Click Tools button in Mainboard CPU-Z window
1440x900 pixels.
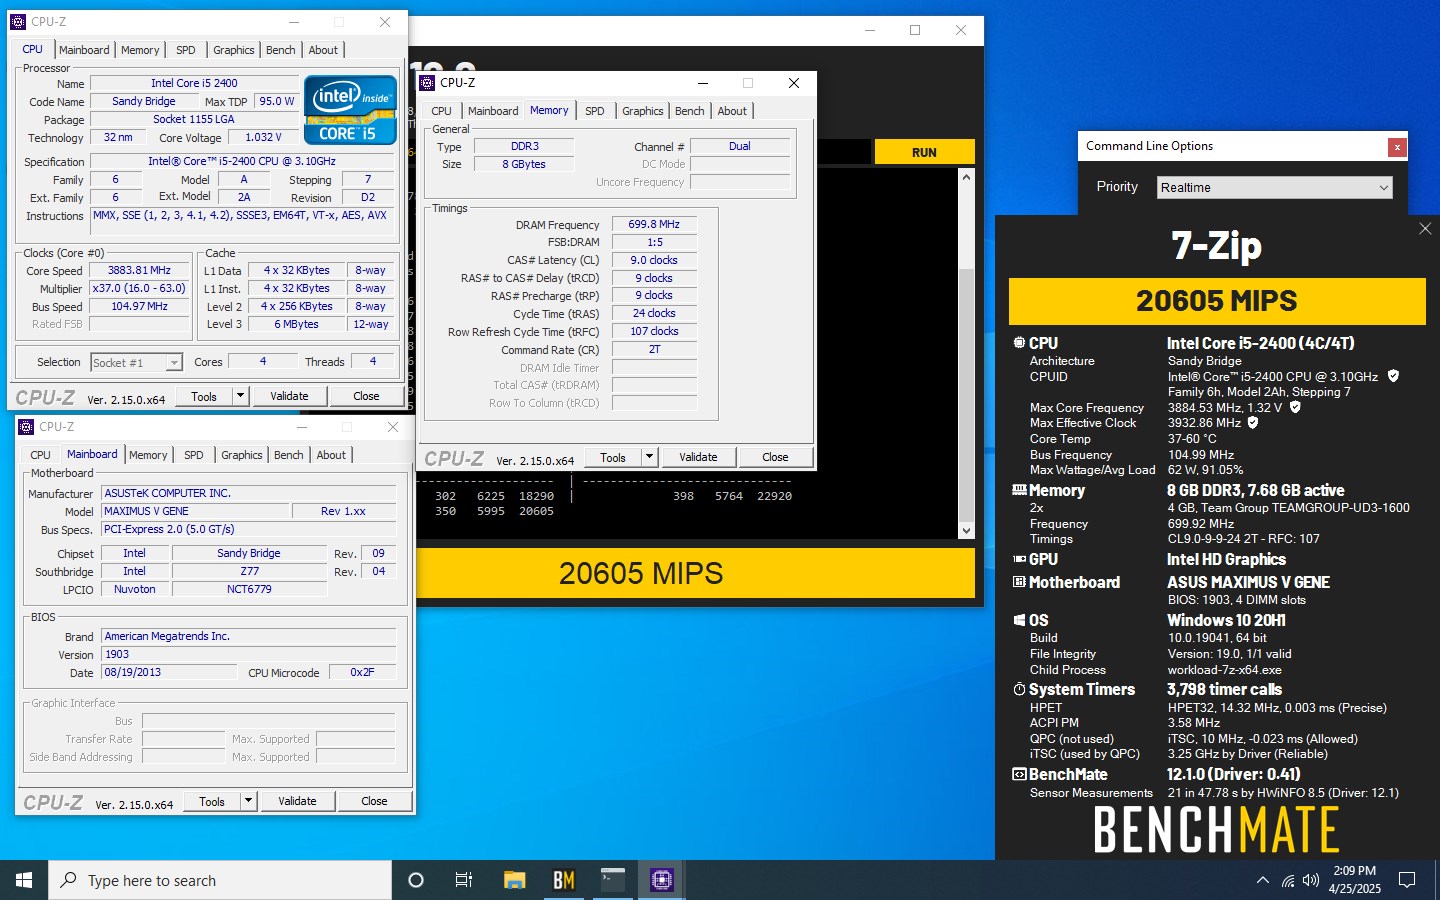(x=212, y=801)
